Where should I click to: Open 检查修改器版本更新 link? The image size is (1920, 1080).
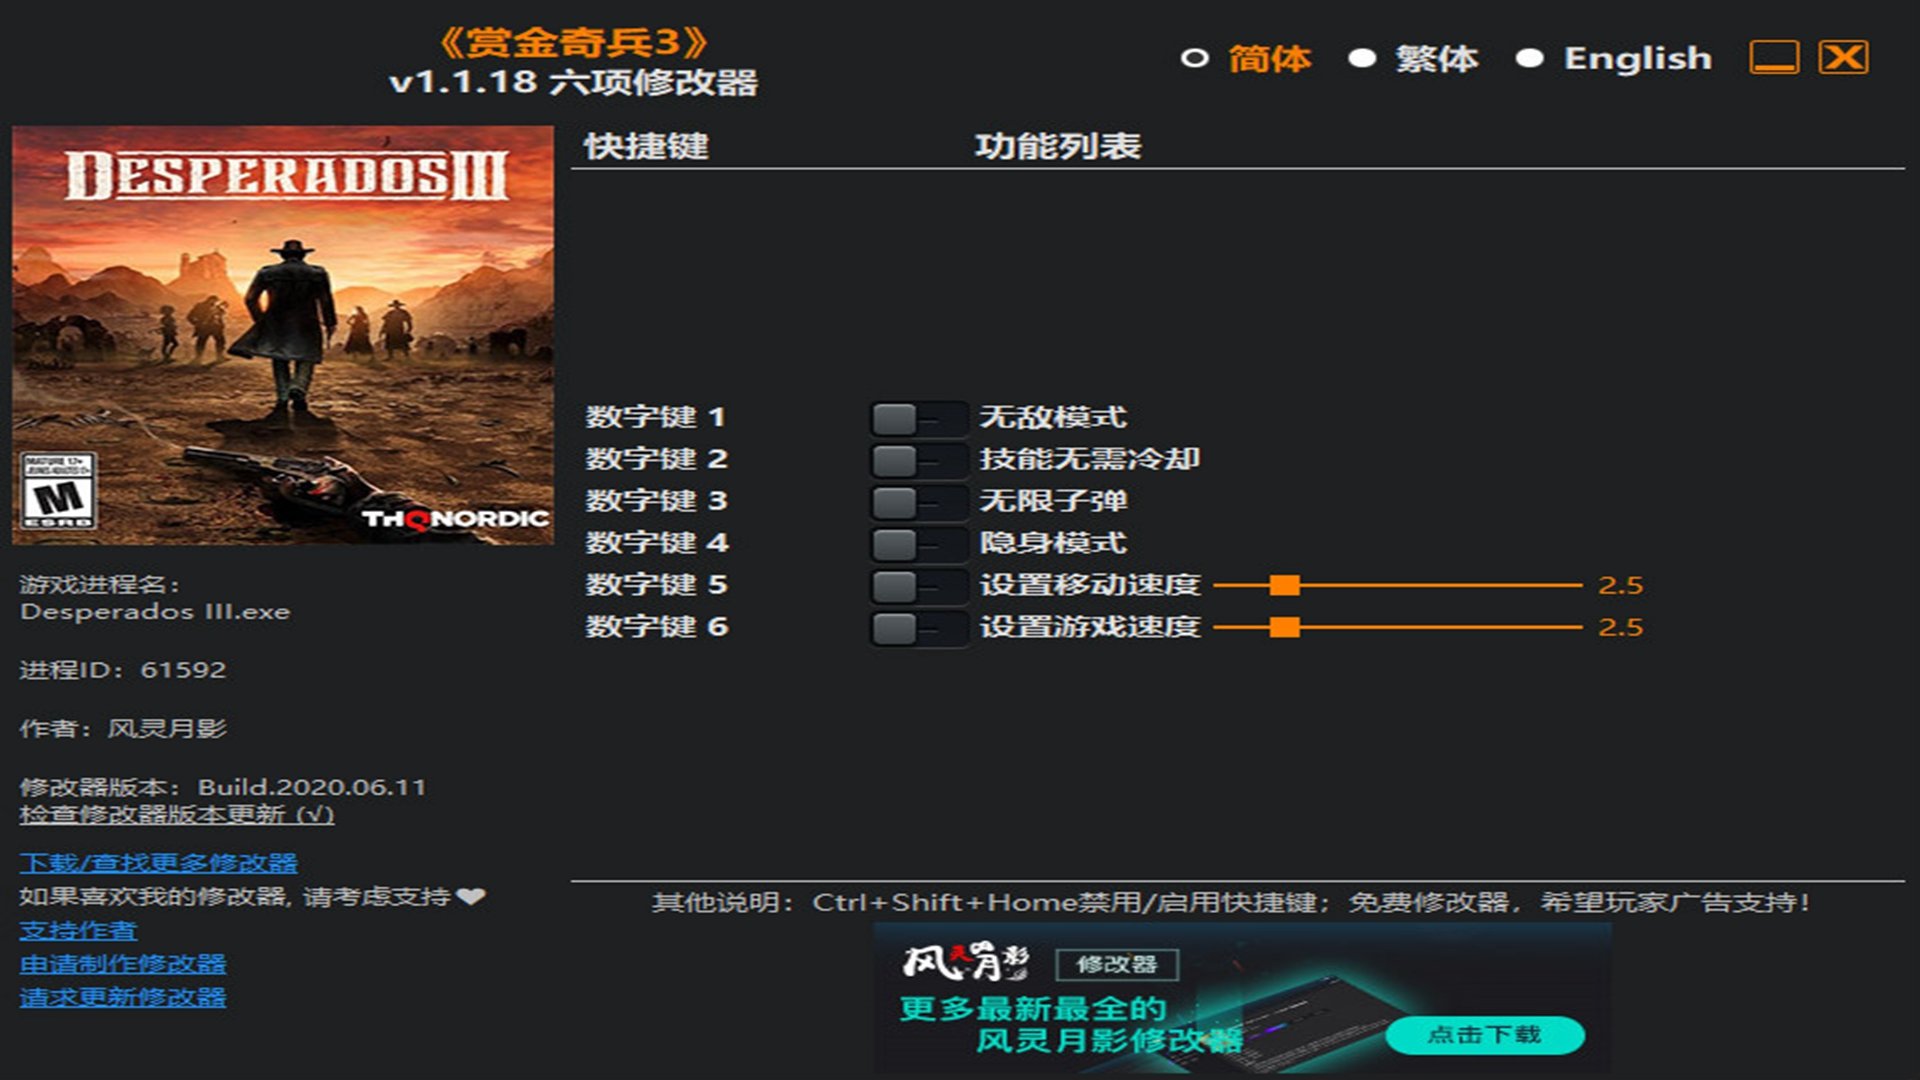176,814
